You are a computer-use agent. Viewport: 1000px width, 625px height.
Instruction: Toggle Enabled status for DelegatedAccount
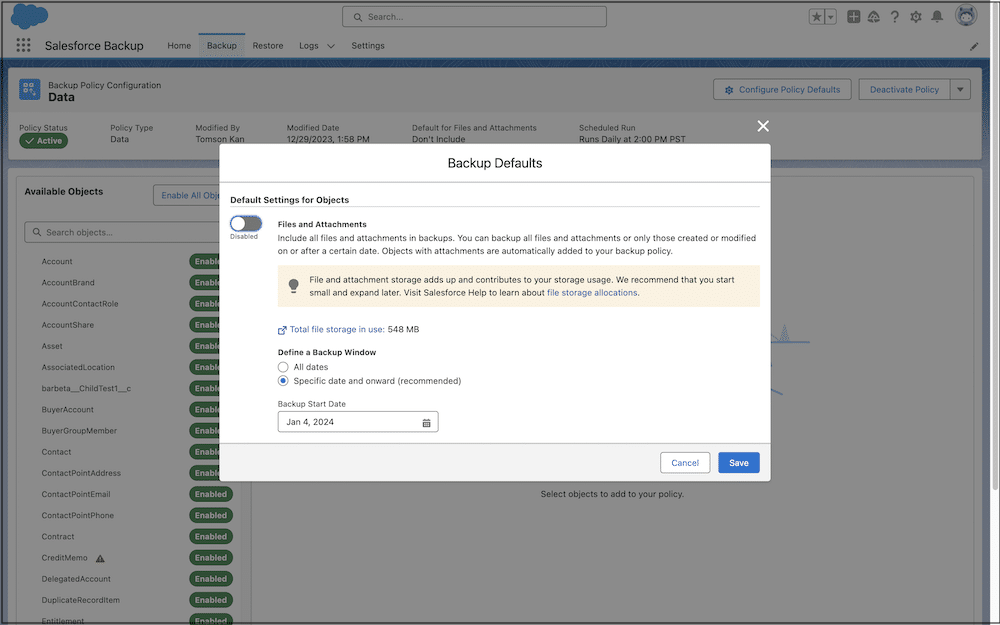[x=211, y=578]
